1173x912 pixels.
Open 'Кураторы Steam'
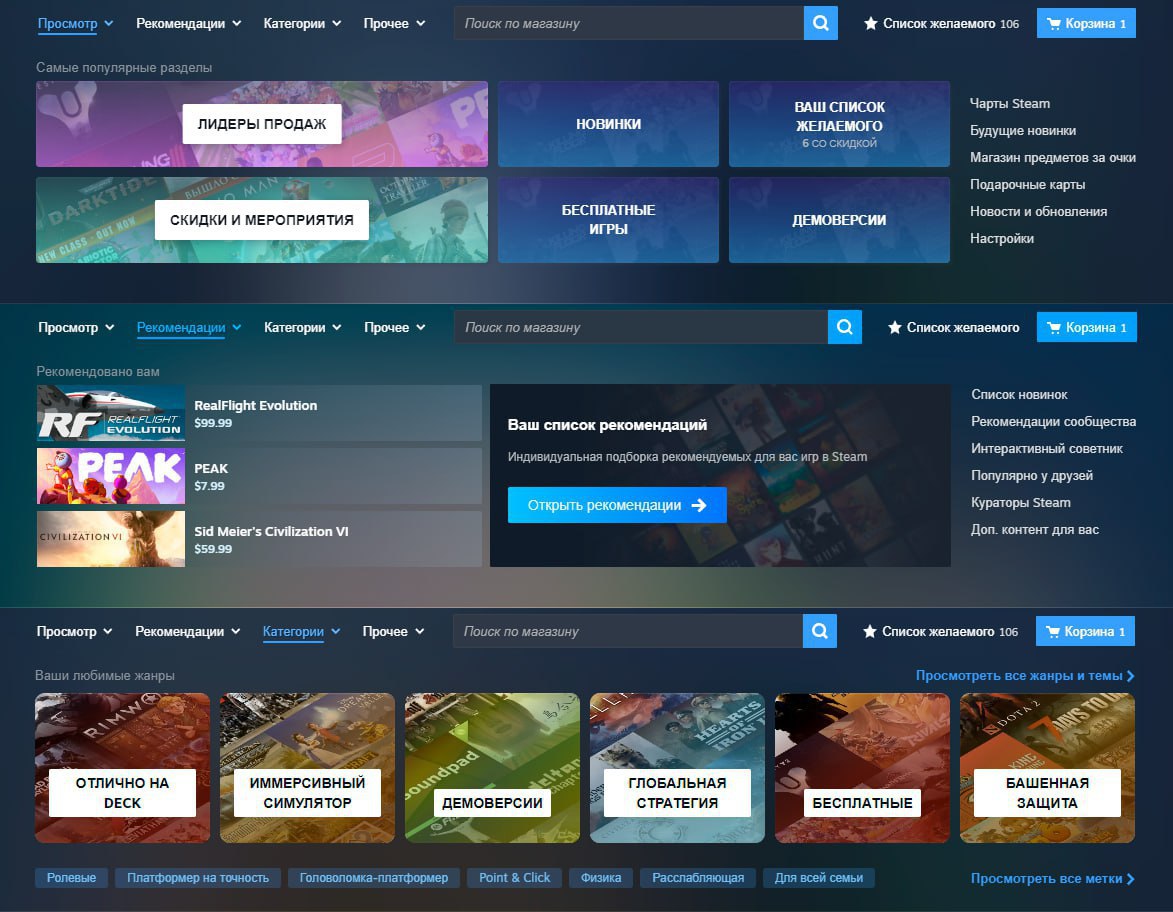[x=1020, y=502]
